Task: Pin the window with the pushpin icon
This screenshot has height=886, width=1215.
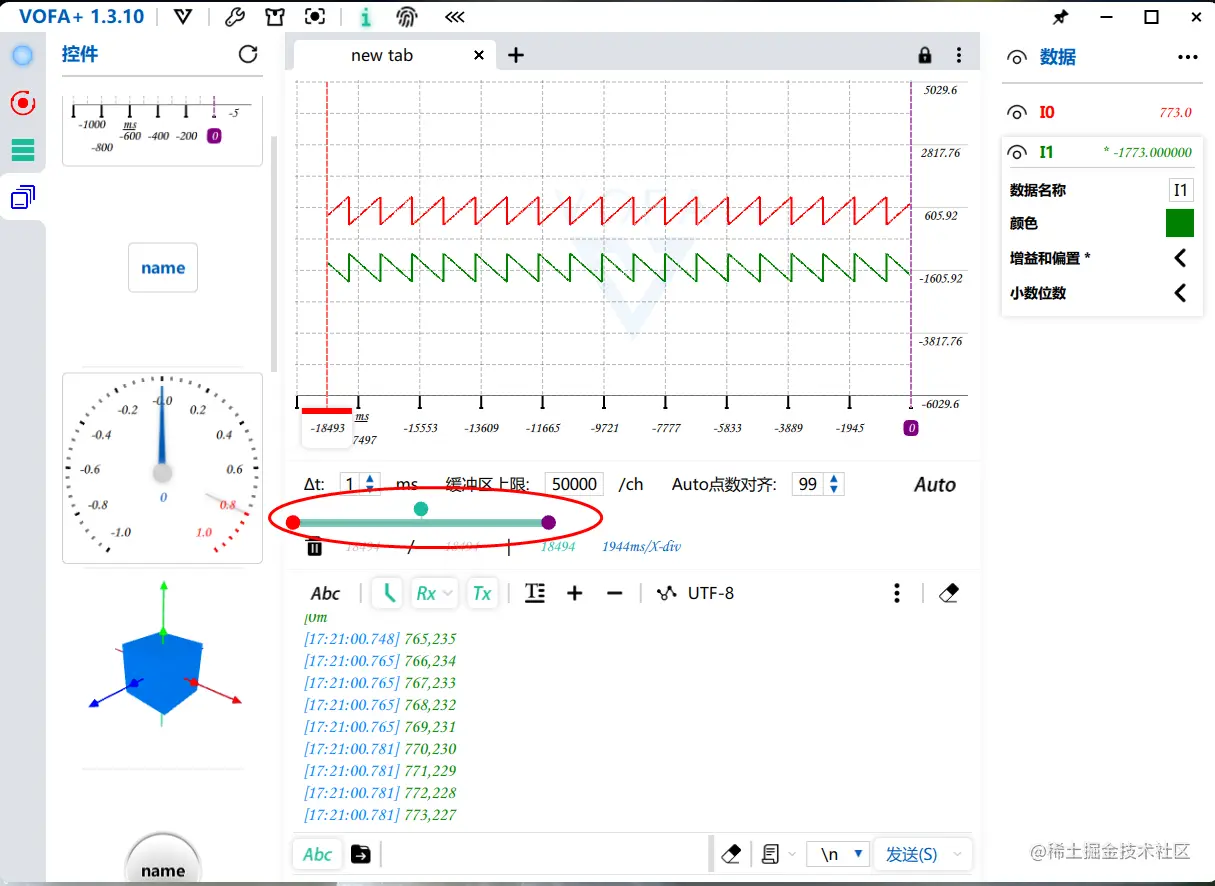Action: tap(1060, 17)
